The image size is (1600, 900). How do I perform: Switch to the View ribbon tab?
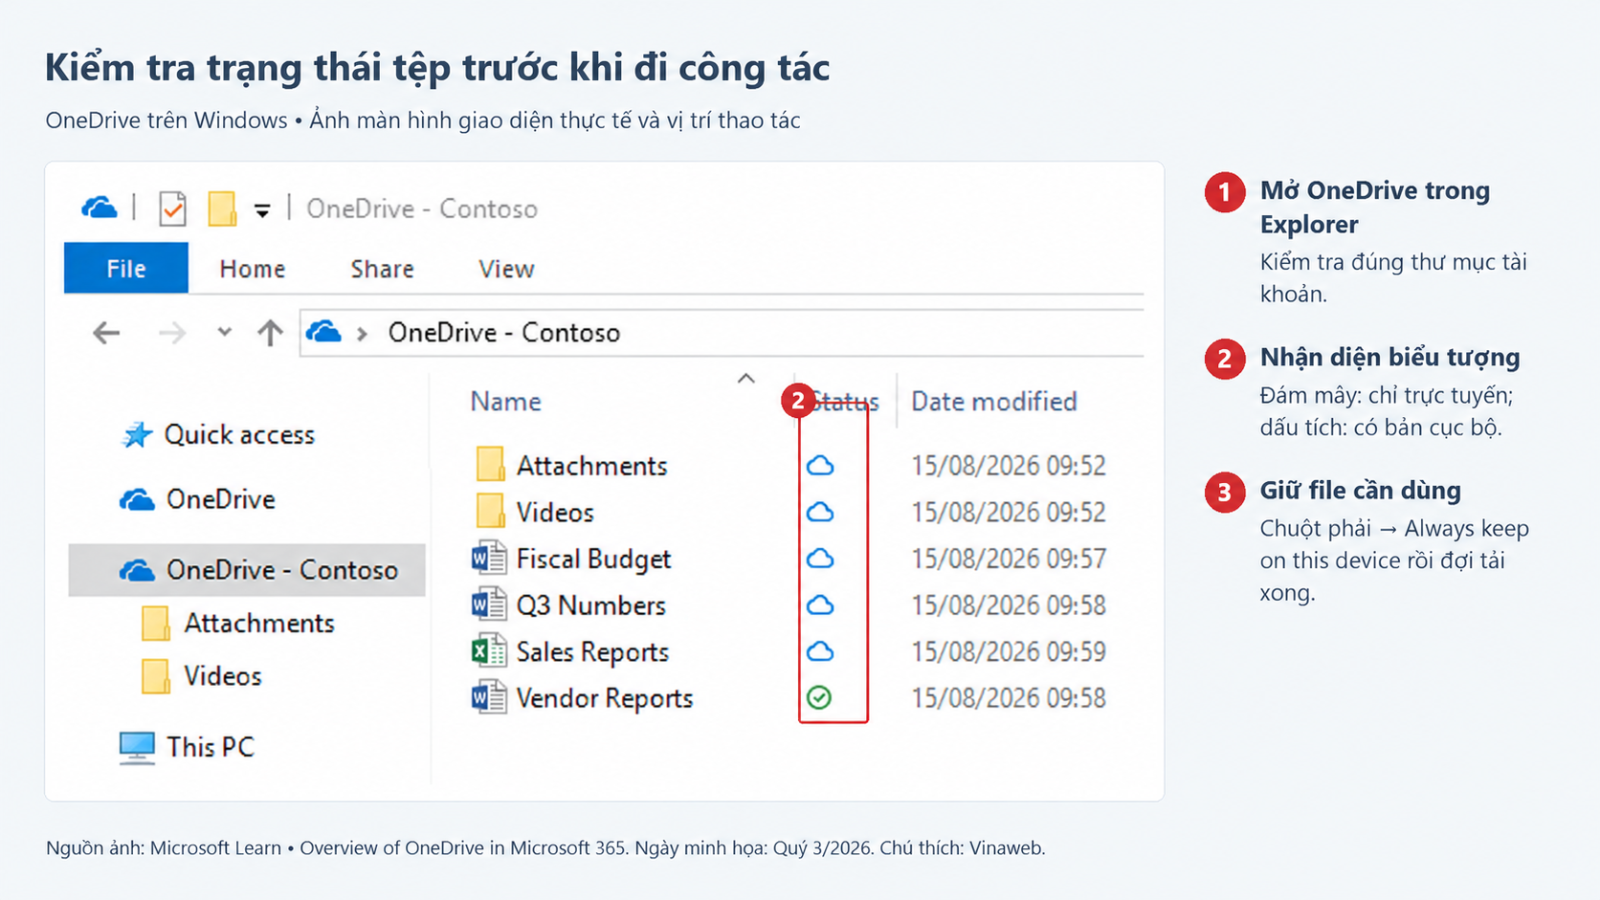(x=506, y=269)
